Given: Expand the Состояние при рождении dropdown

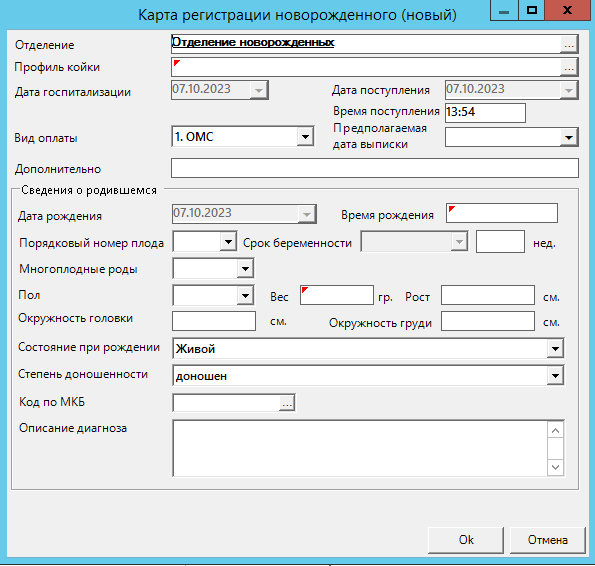Looking at the screenshot, I should 555,349.
